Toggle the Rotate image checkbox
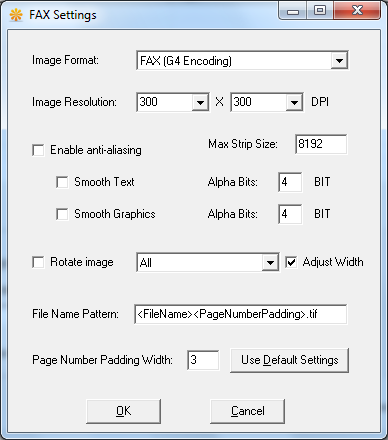Image resolution: width=388 pixels, height=440 pixels. click(38, 262)
